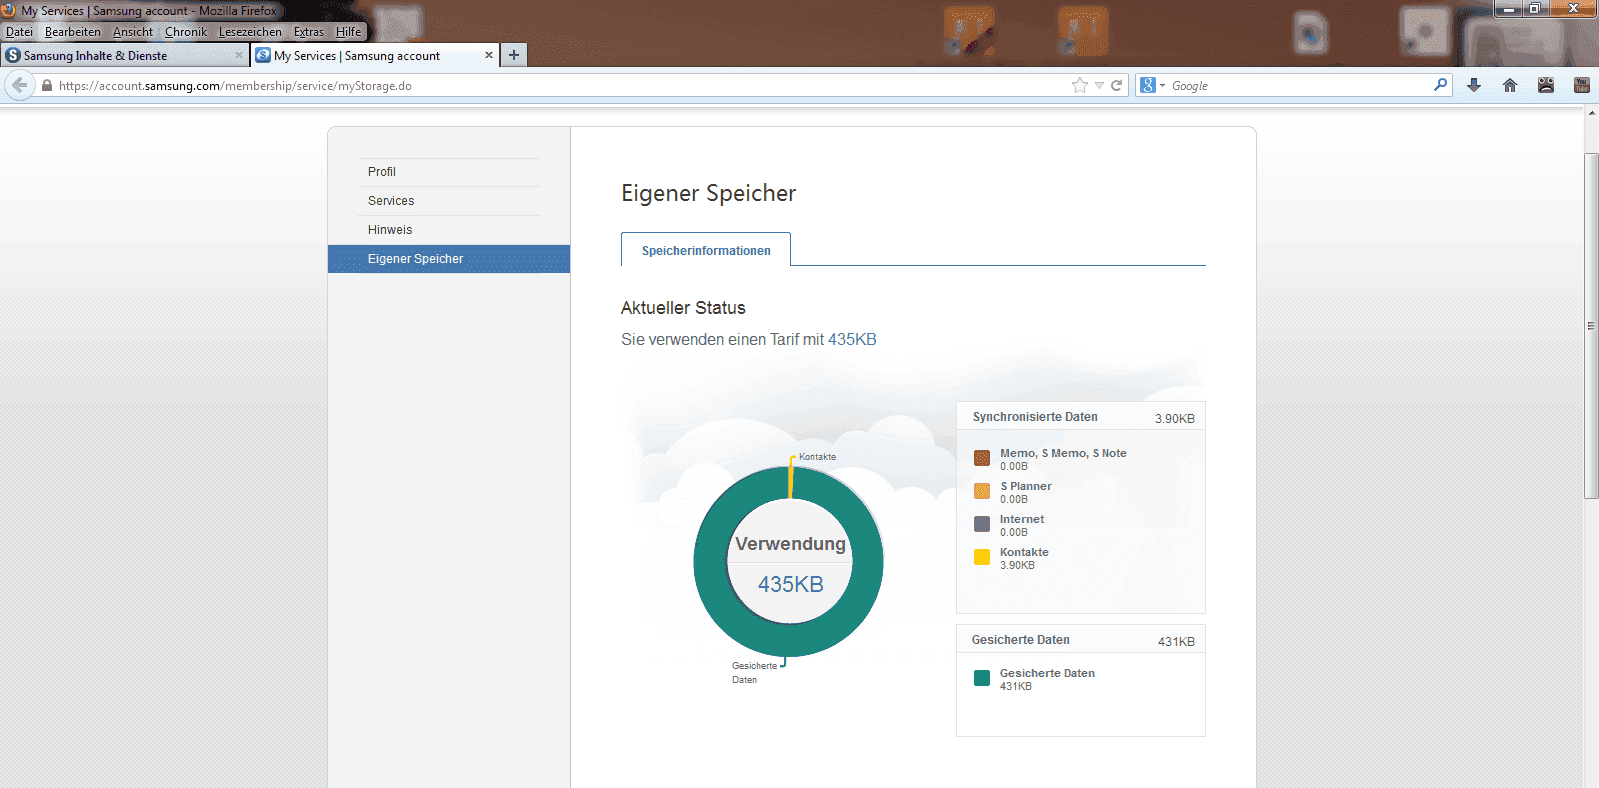Open the Chronik menu
This screenshot has height=788, width=1599.
[x=186, y=32]
